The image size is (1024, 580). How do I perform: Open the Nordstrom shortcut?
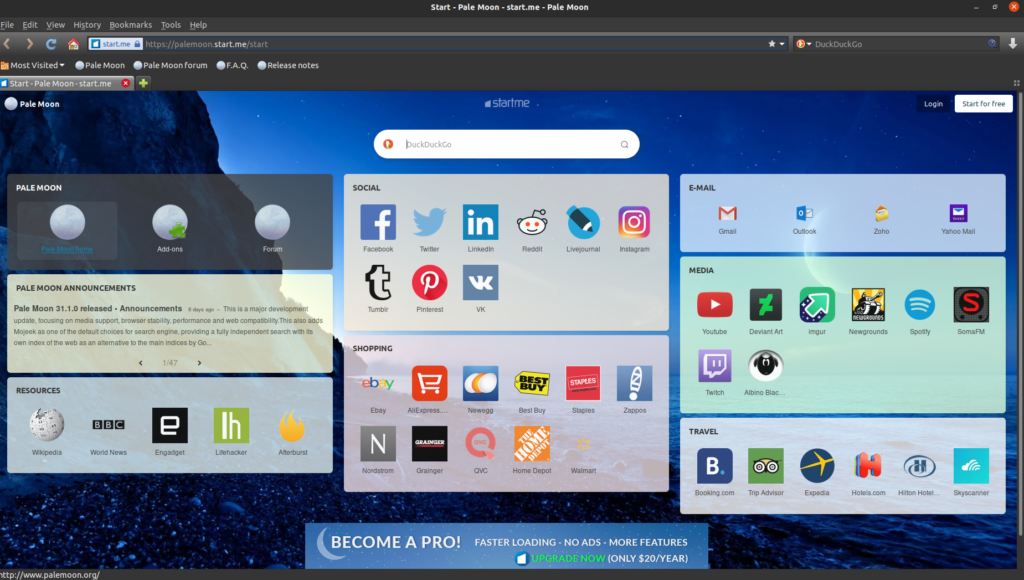coord(377,444)
